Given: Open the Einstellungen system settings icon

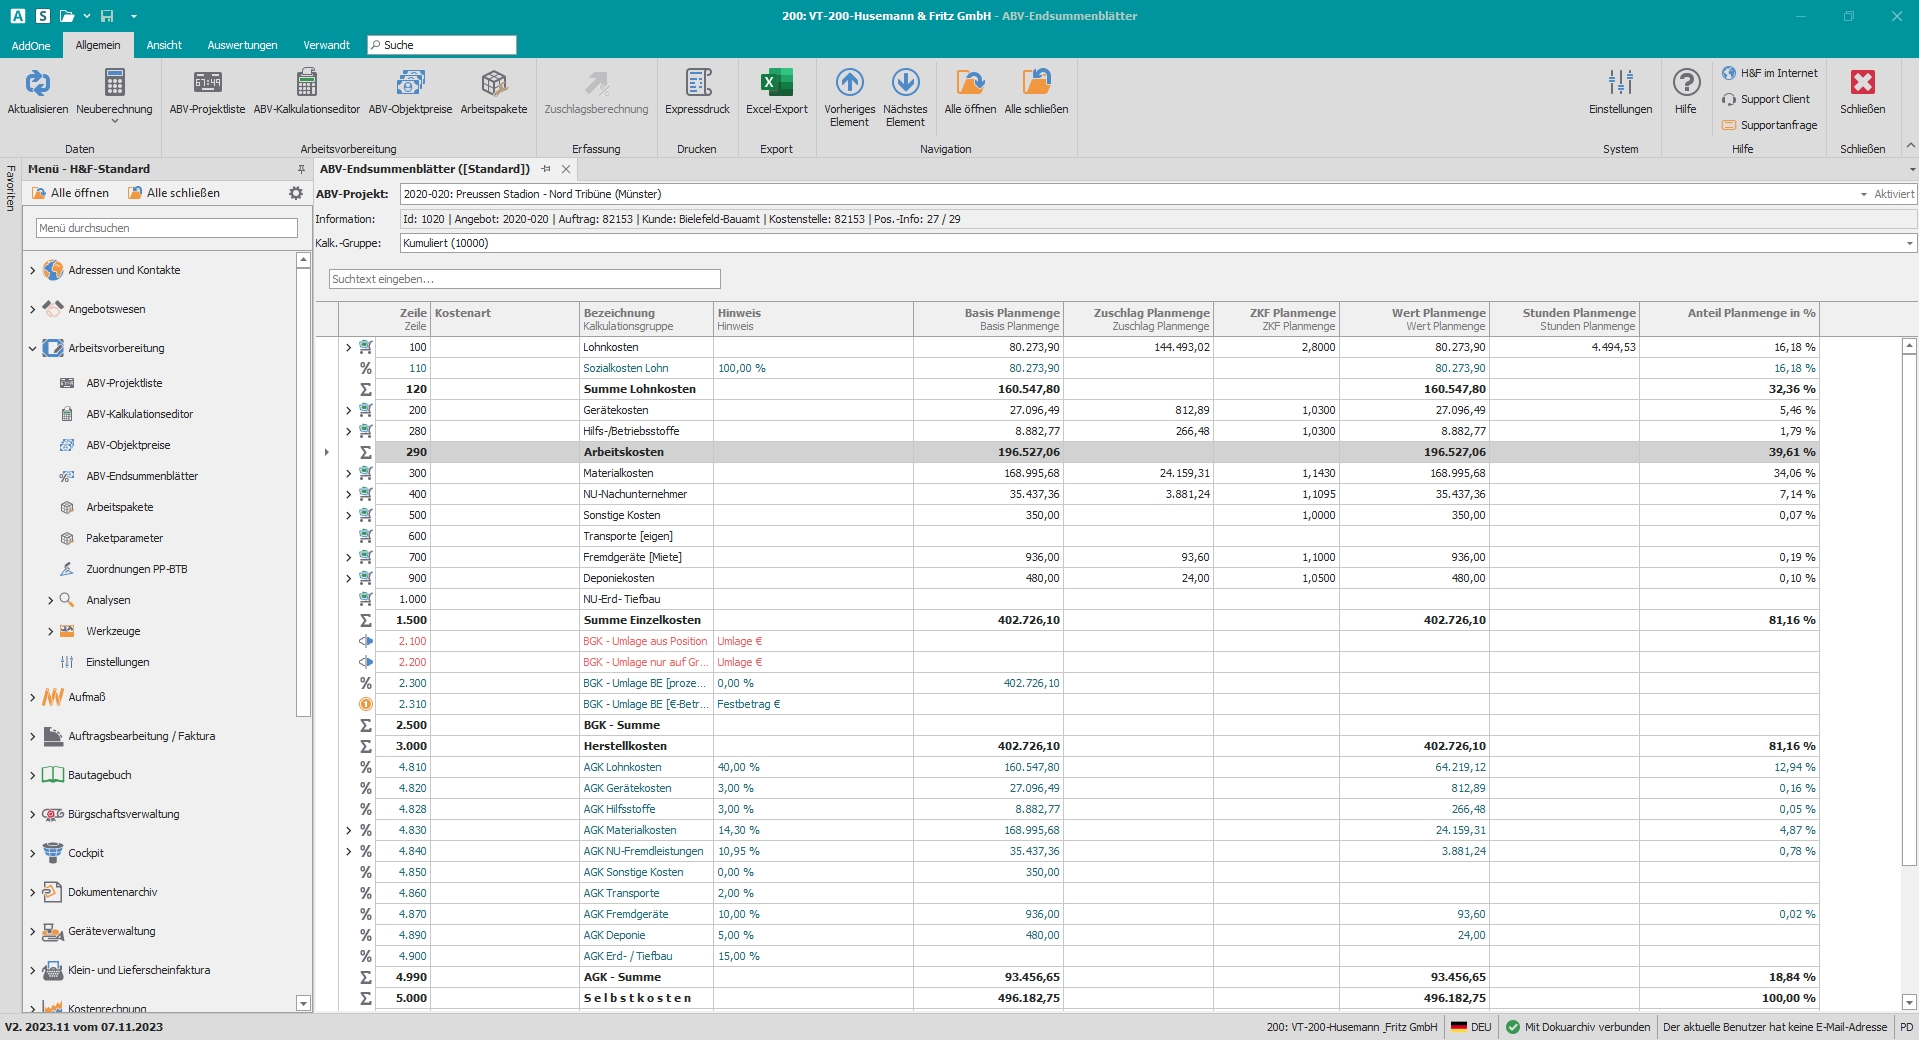Looking at the screenshot, I should 1620,84.
